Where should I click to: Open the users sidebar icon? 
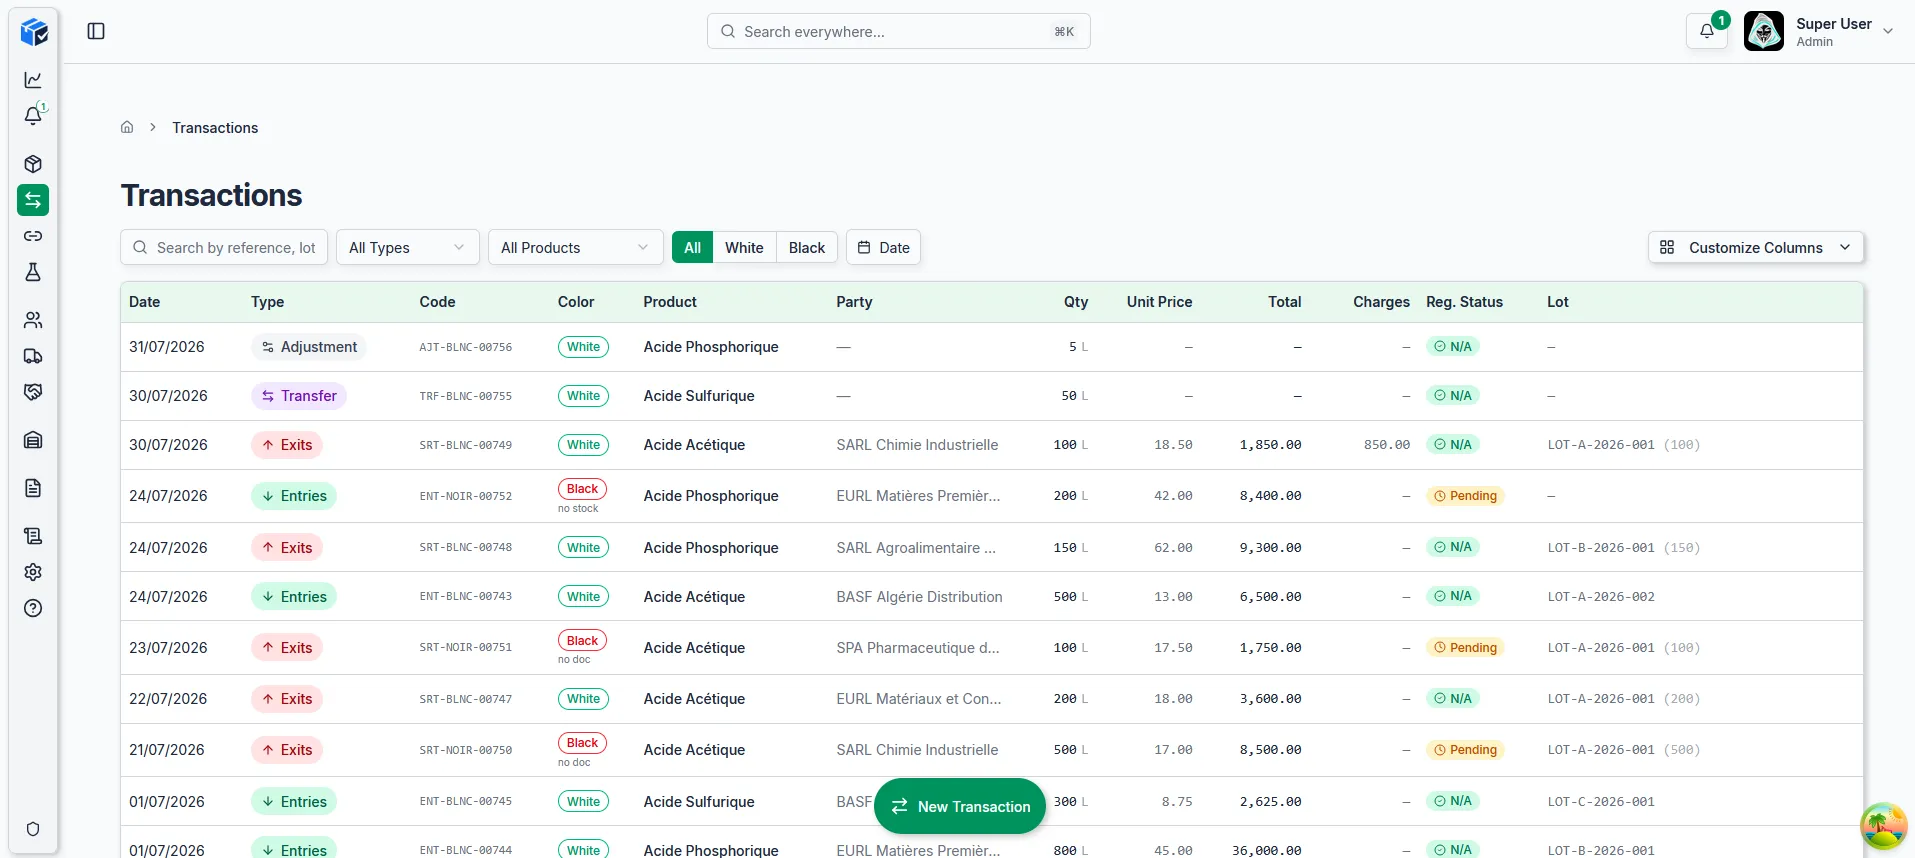coord(33,320)
